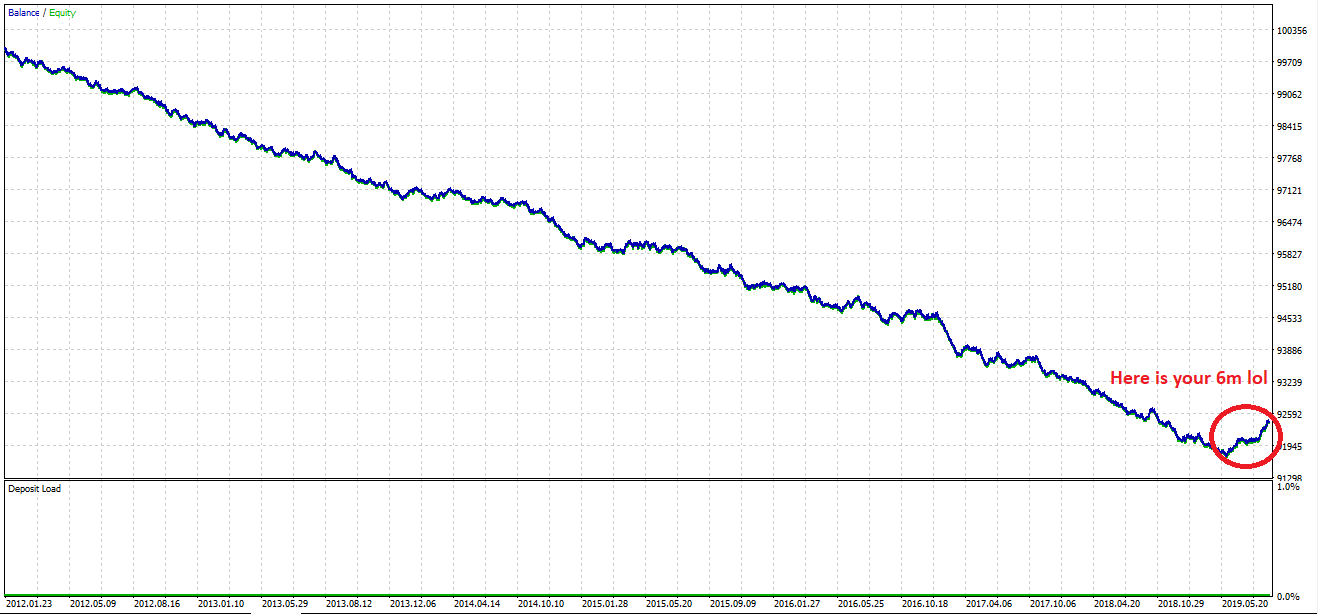Select the 2012.05.09 date label
The height and width of the screenshot is (614, 1318).
tap(95, 605)
